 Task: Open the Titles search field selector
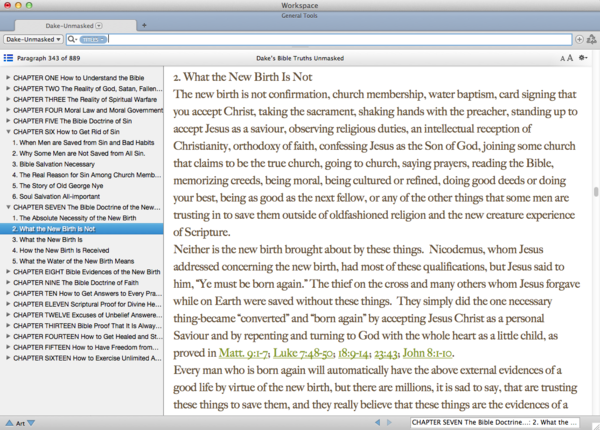click(93, 39)
